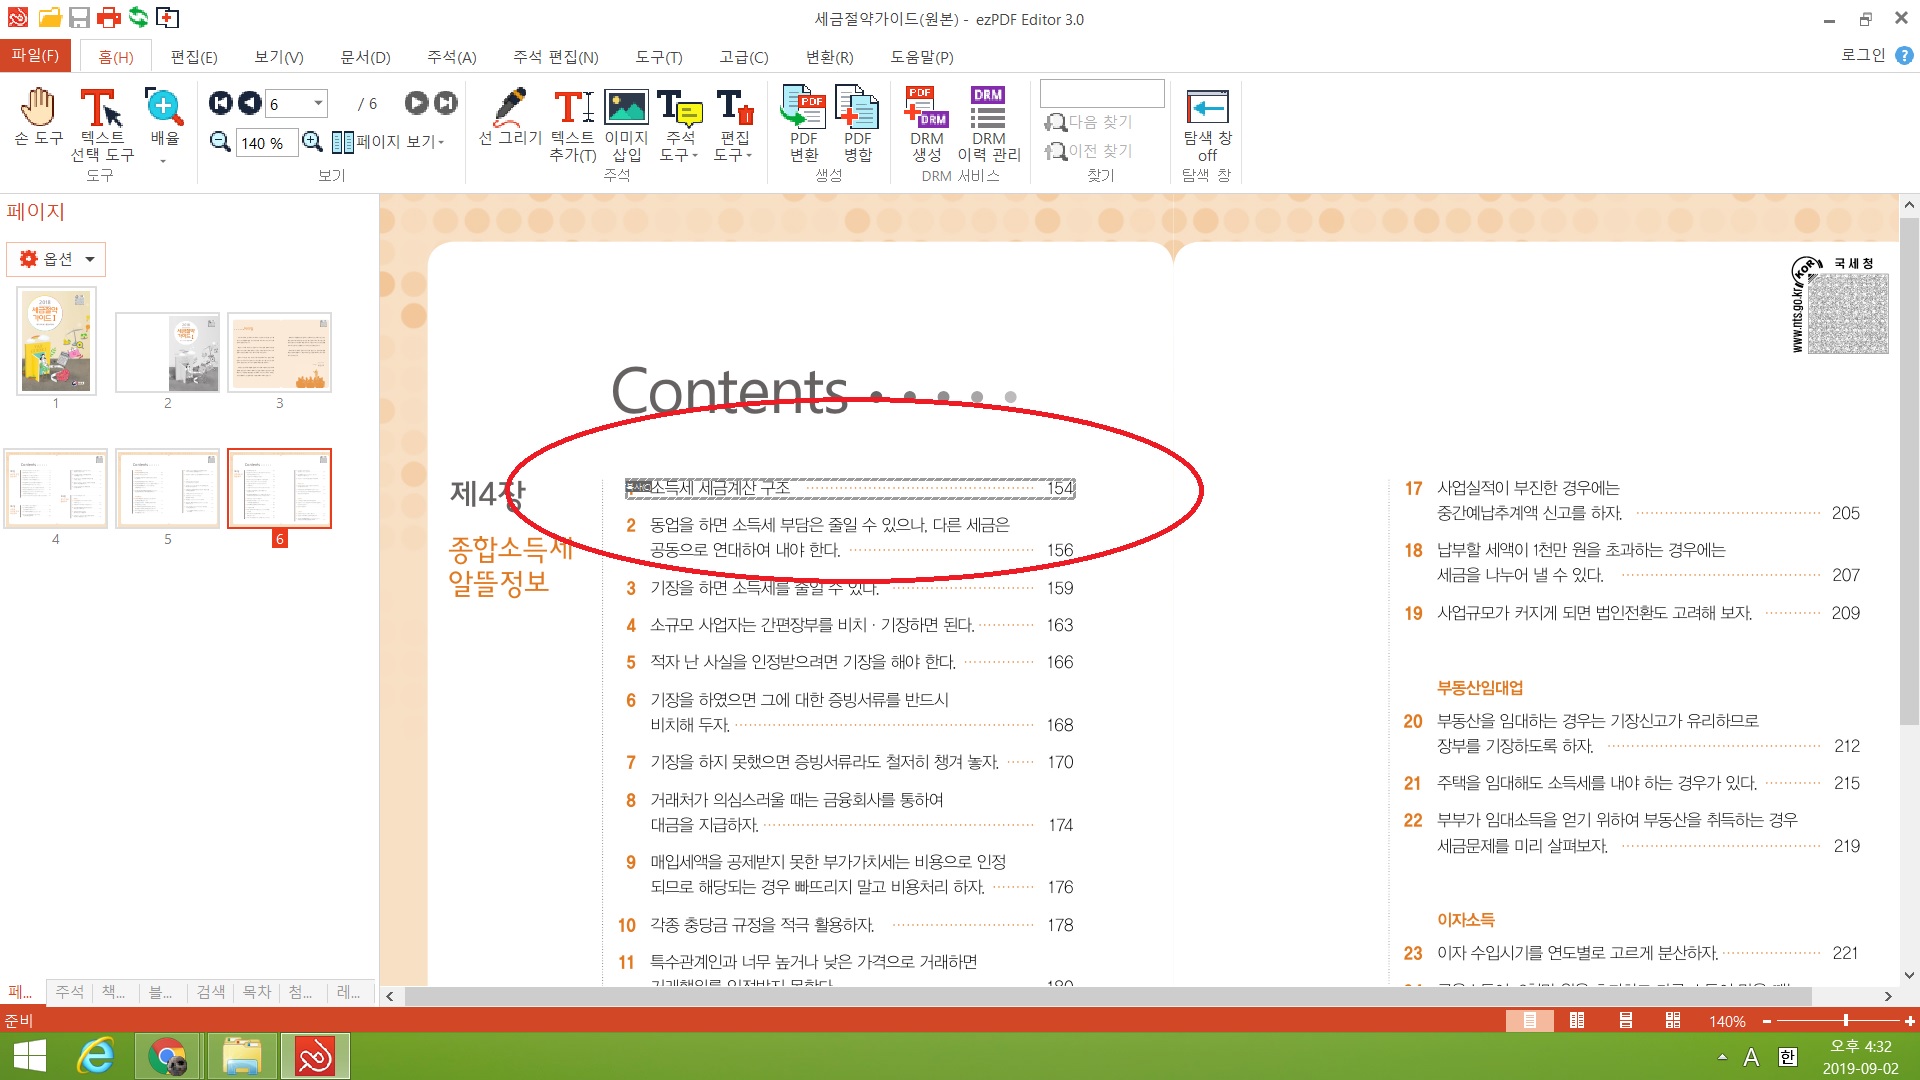The image size is (1920, 1080).
Task: Choose the Insert Image (이미지 삽입) icon
Action: (626, 106)
